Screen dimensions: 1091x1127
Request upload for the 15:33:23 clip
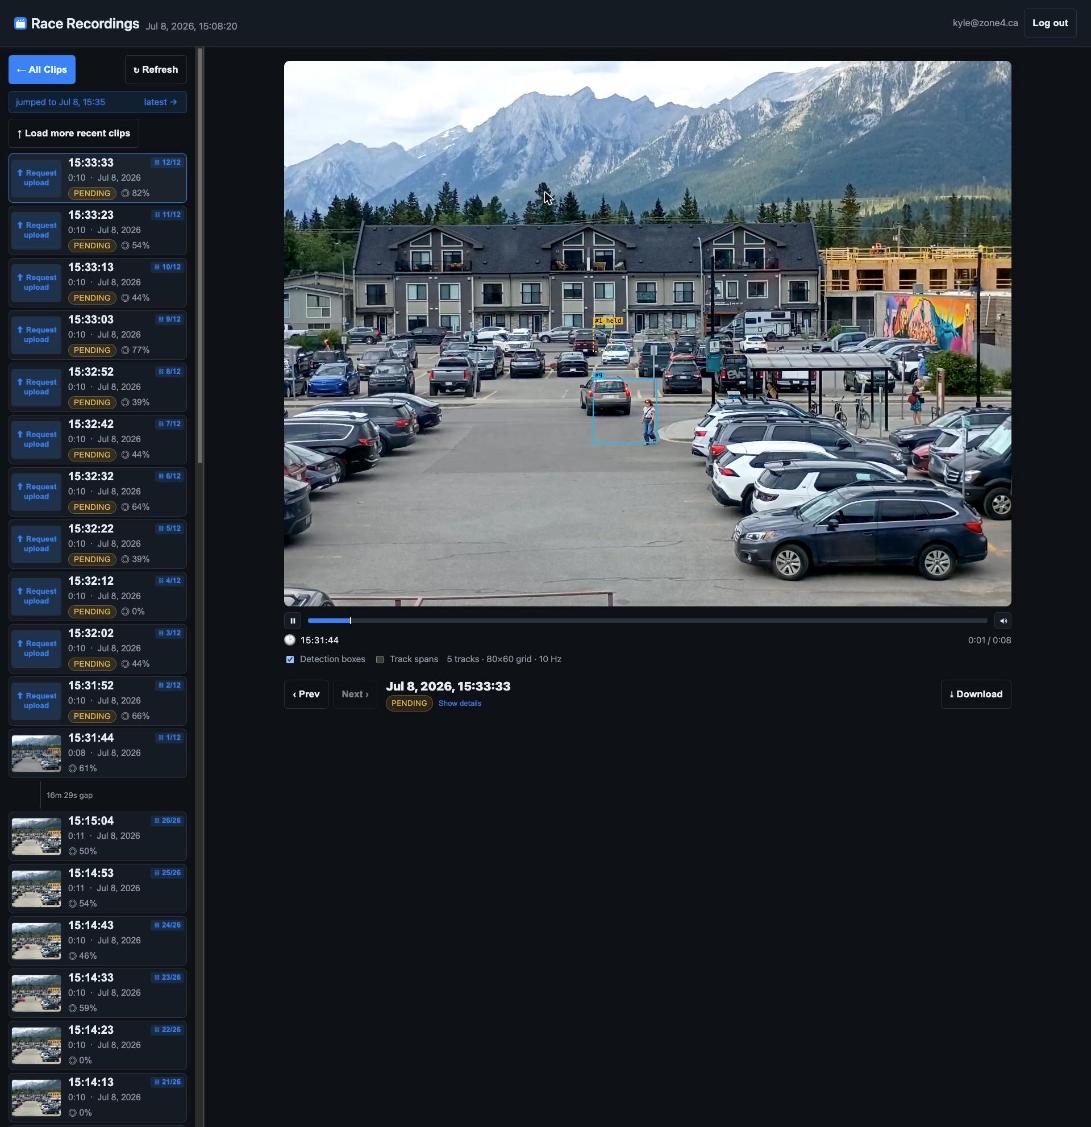(x=37, y=230)
